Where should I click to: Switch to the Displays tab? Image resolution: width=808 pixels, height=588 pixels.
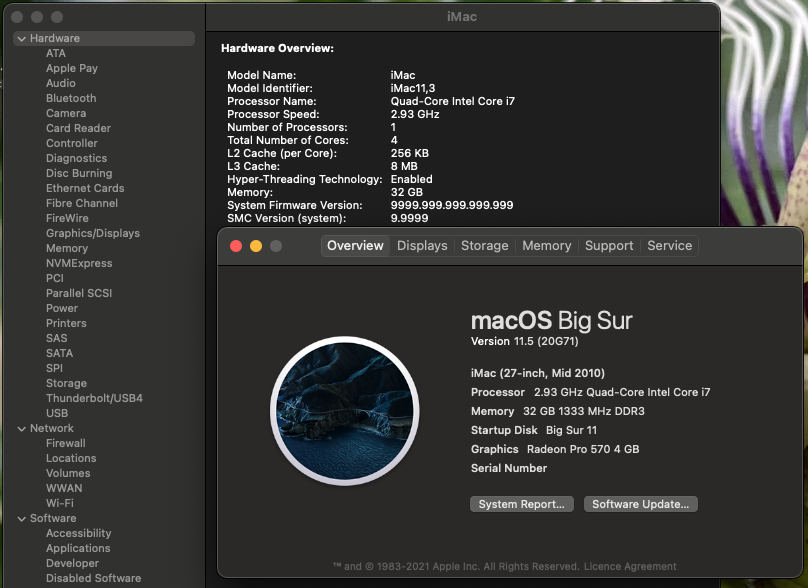pos(422,246)
